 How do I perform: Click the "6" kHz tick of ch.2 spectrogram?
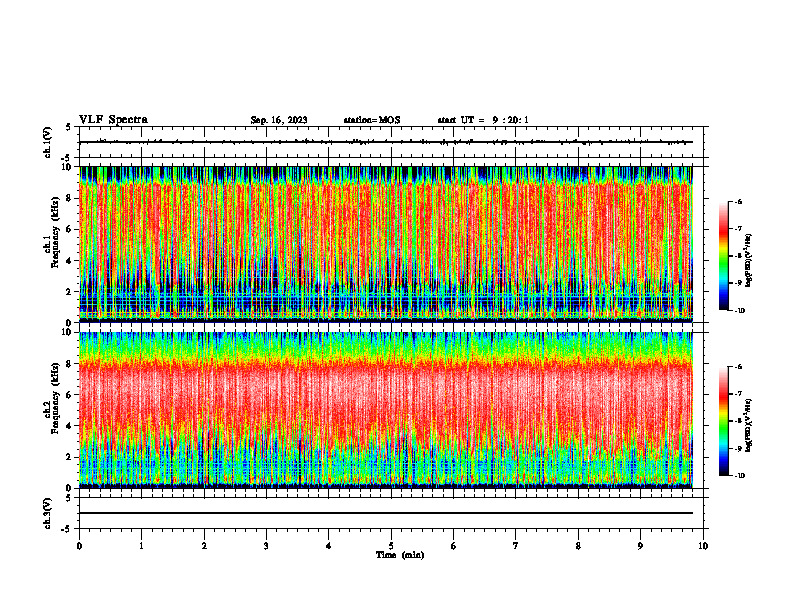click(70, 395)
